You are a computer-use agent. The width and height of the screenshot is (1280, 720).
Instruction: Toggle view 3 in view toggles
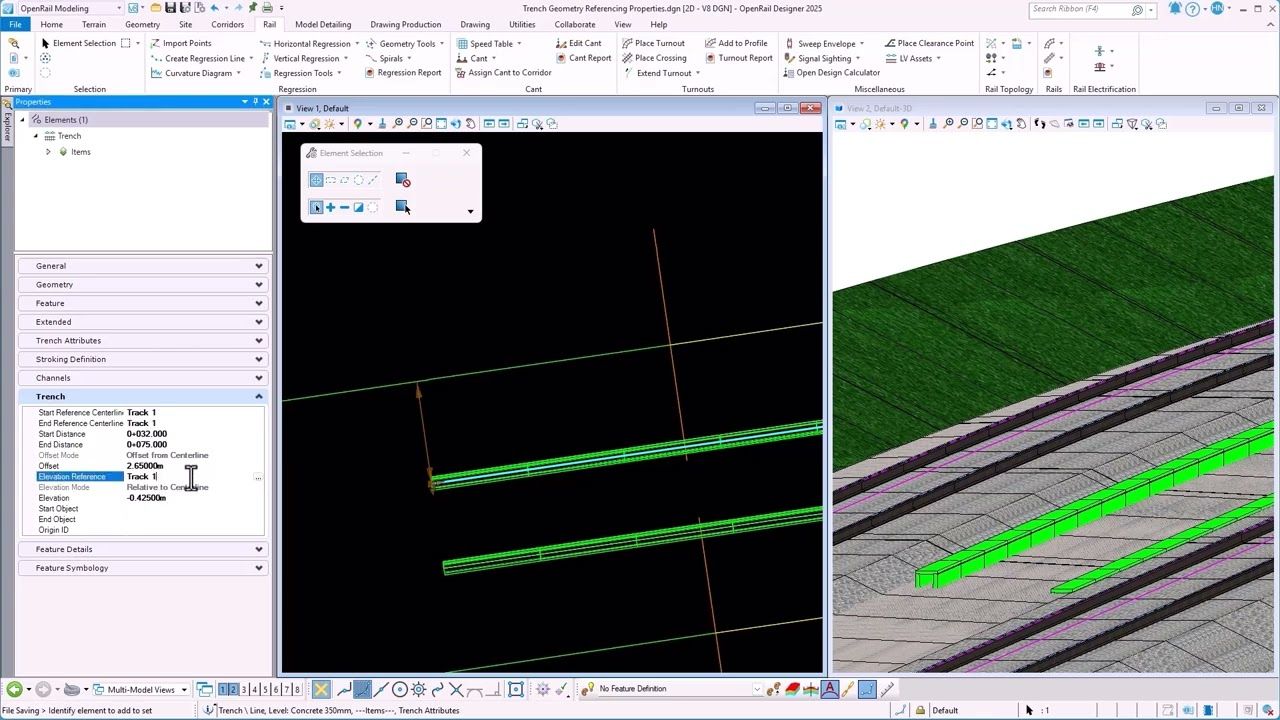coord(244,689)
